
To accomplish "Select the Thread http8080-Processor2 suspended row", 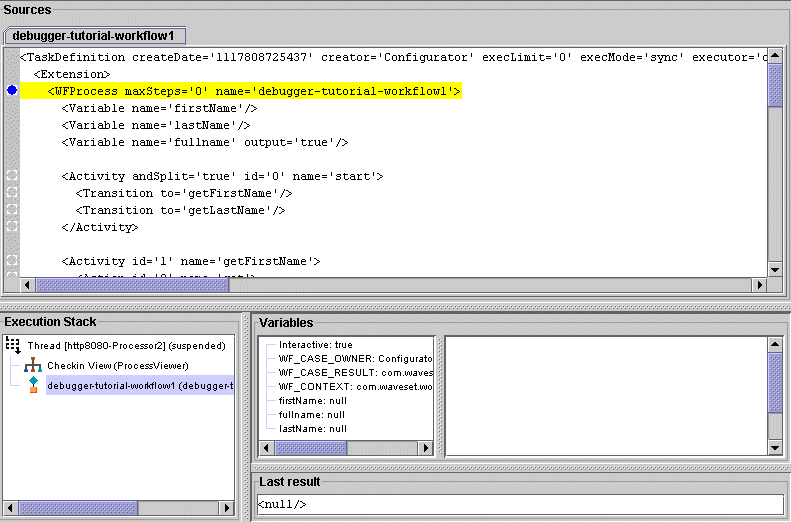I will click(127, 345).
